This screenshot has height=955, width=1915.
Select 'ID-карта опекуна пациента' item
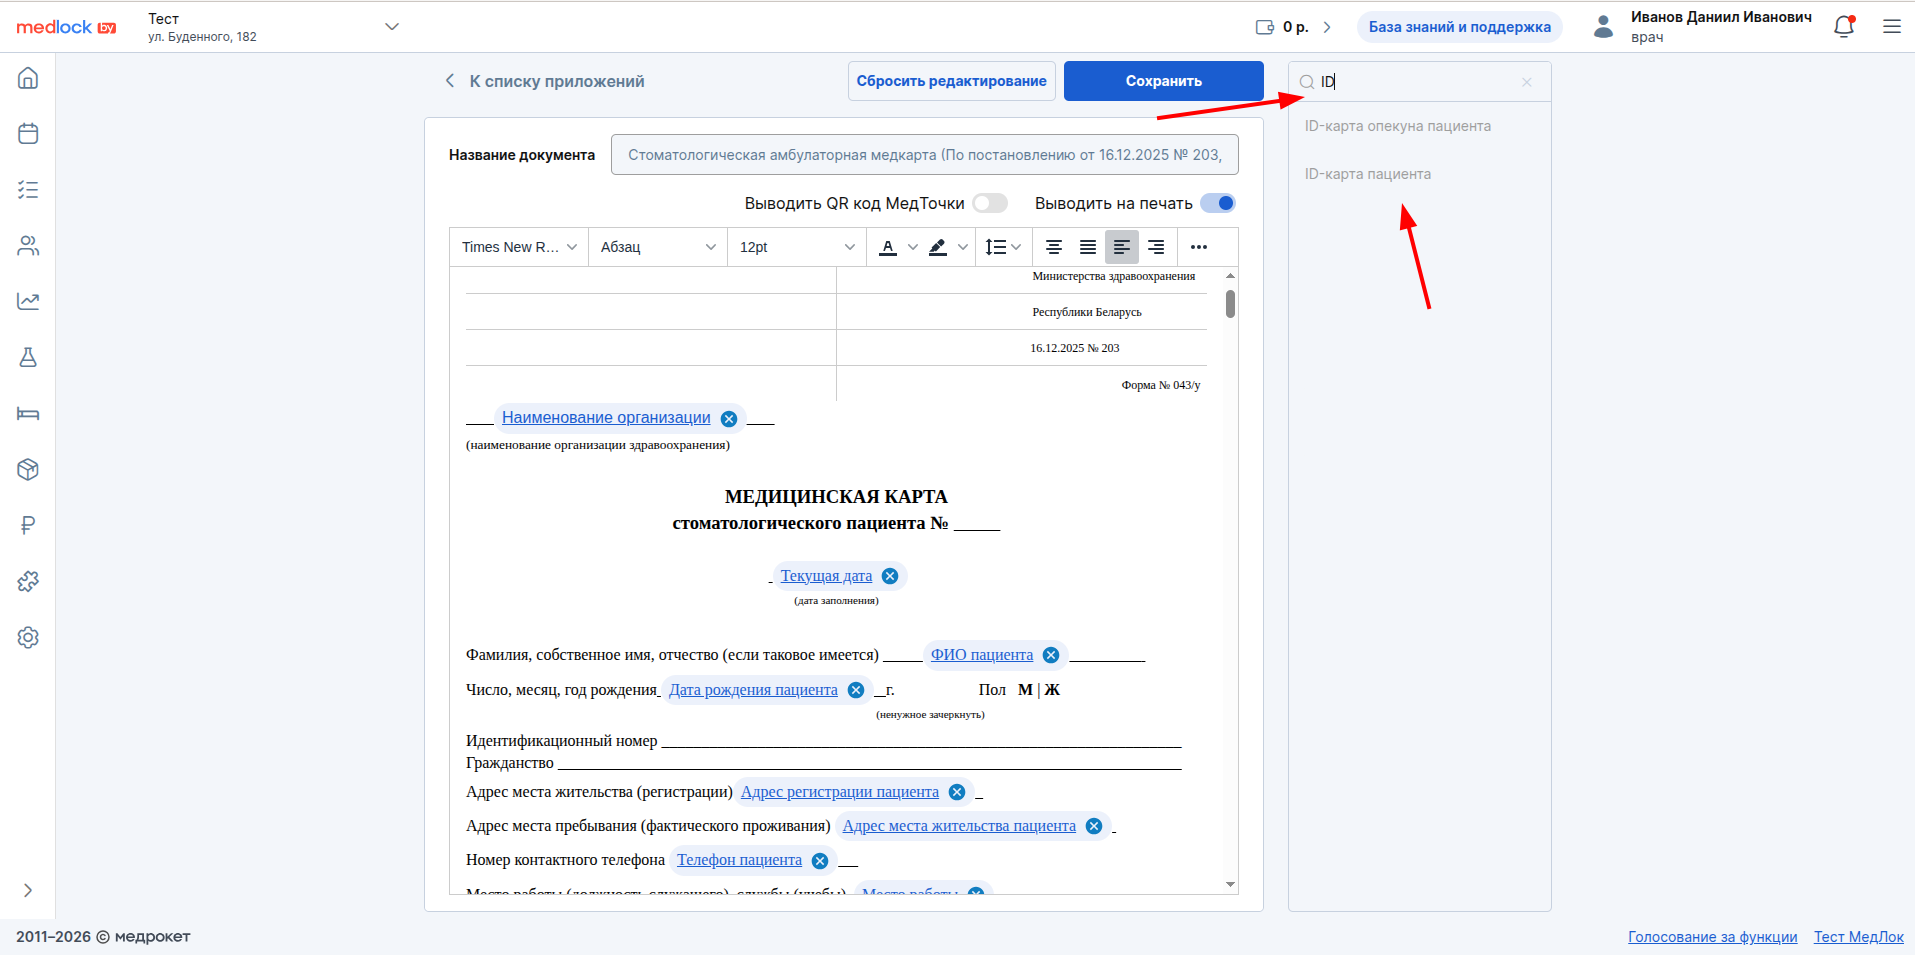pos(1397,126)
